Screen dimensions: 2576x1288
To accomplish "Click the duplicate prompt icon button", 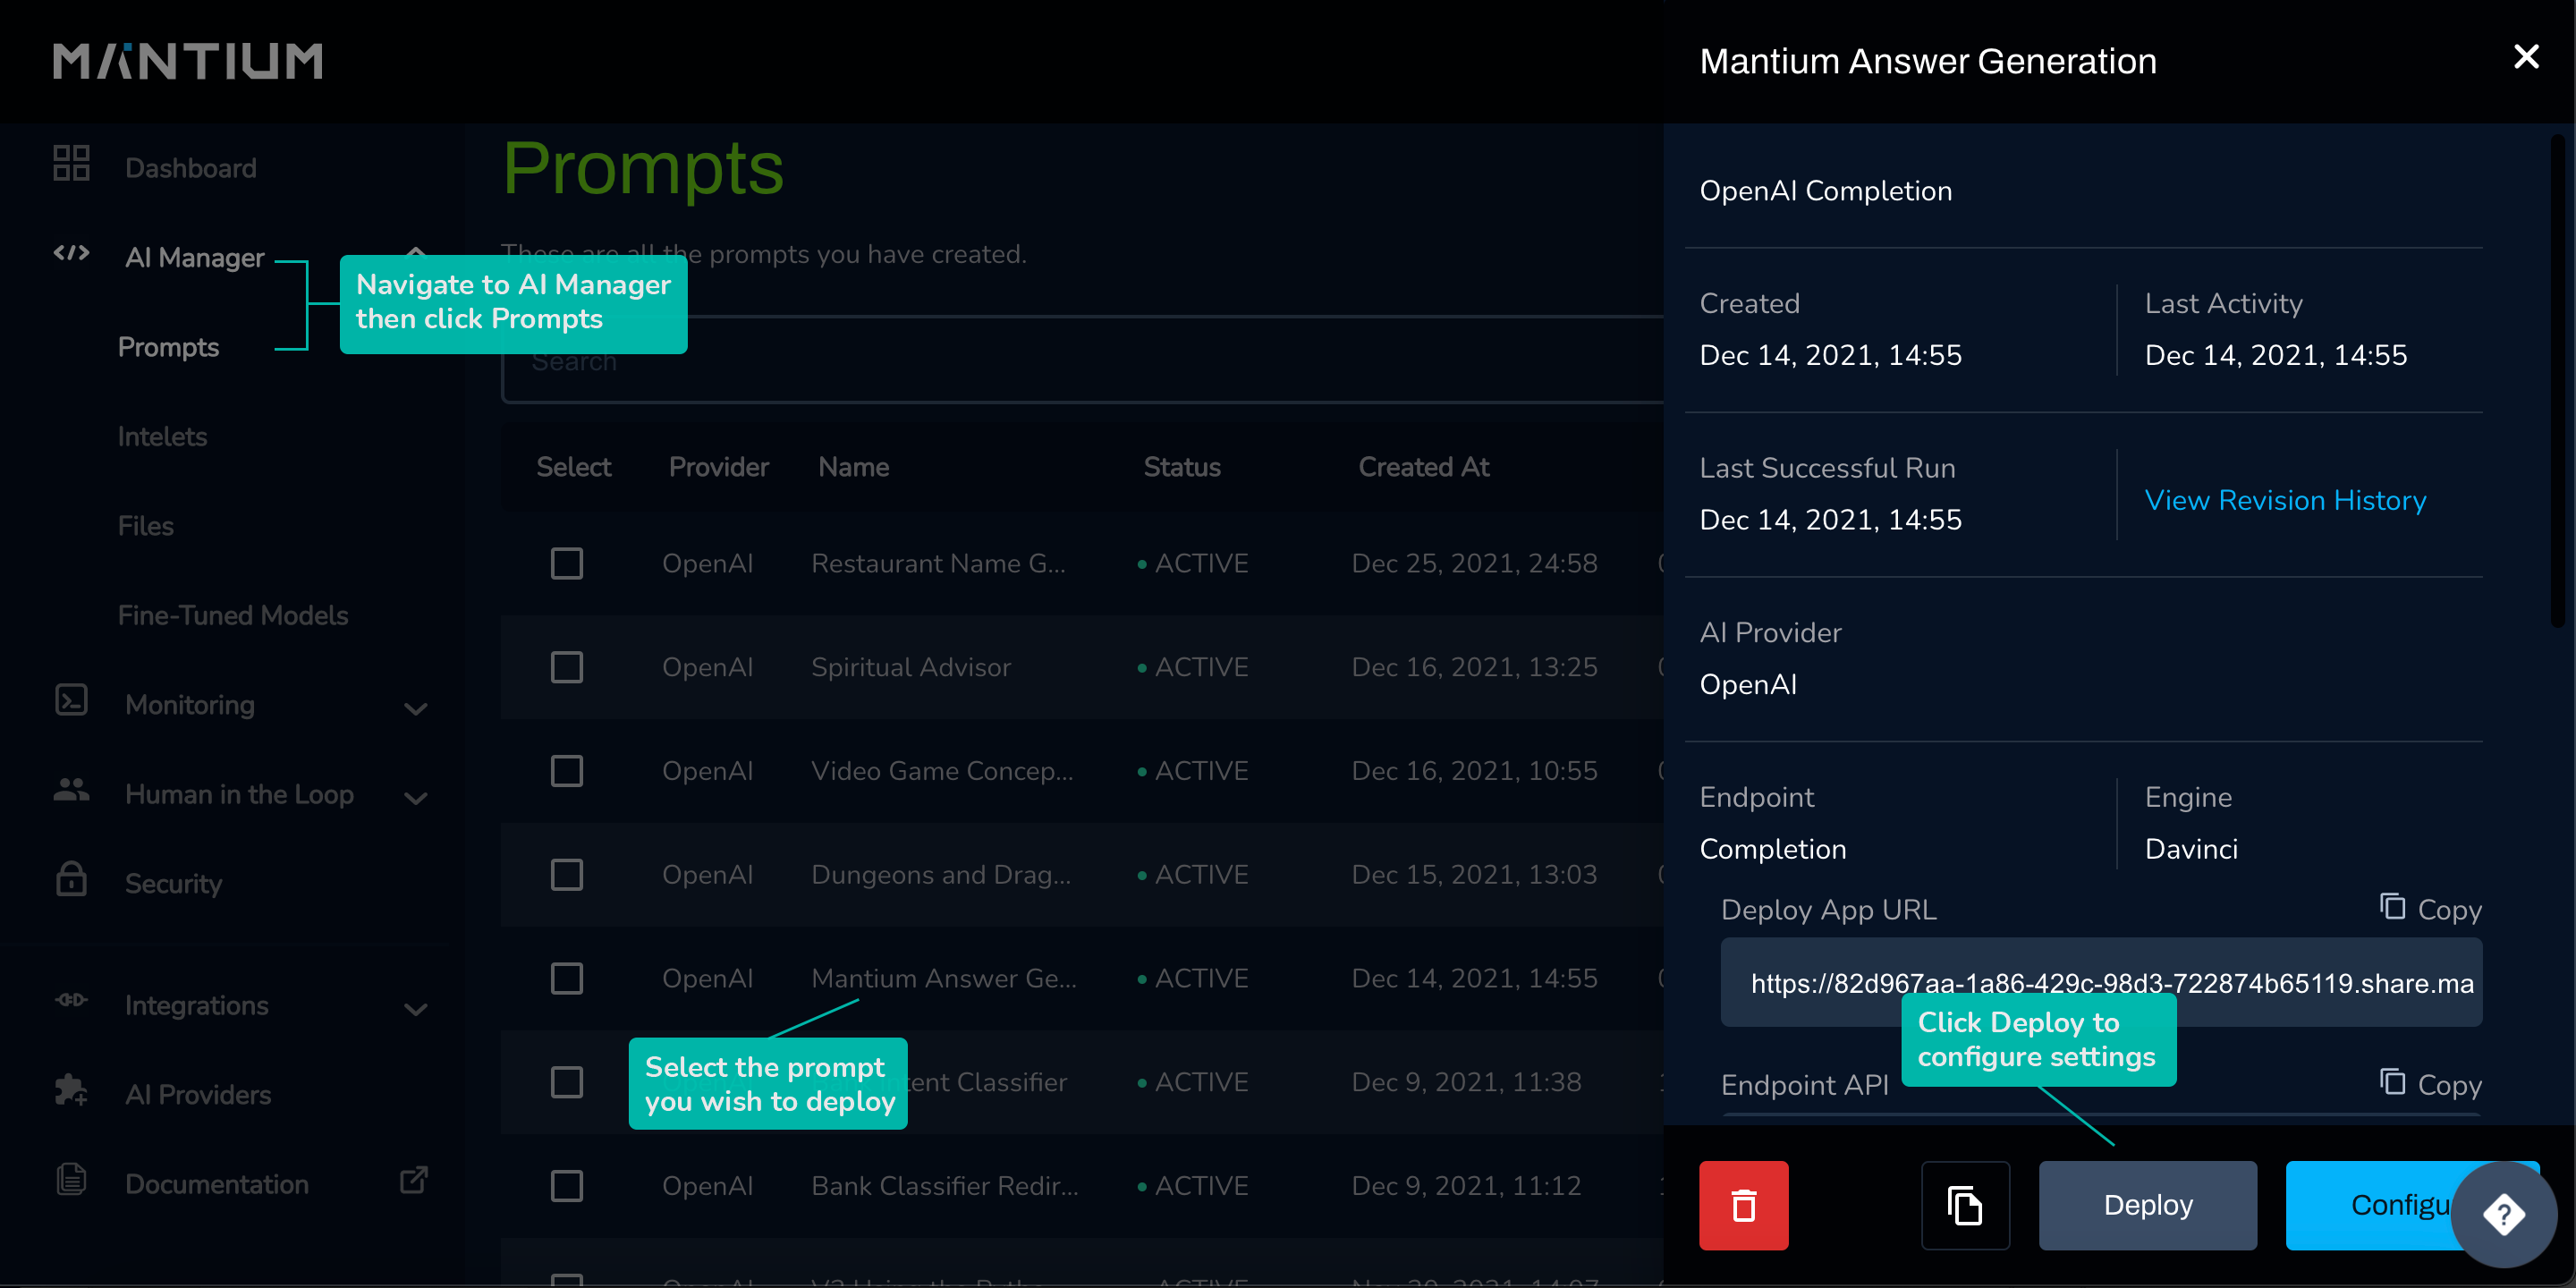I will 1964,1205.
